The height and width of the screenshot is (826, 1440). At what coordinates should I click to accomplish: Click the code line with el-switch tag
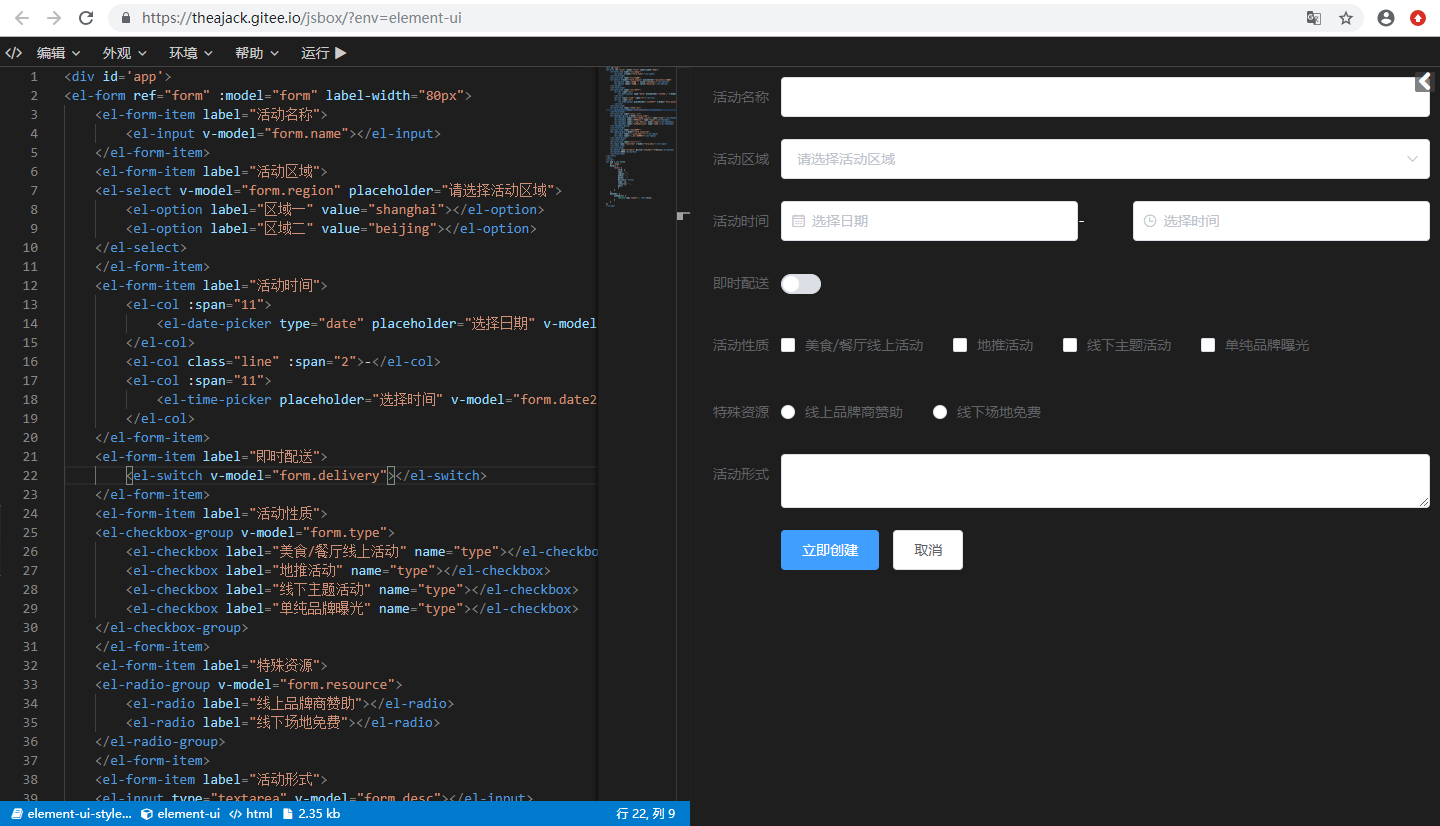(306, 475)
